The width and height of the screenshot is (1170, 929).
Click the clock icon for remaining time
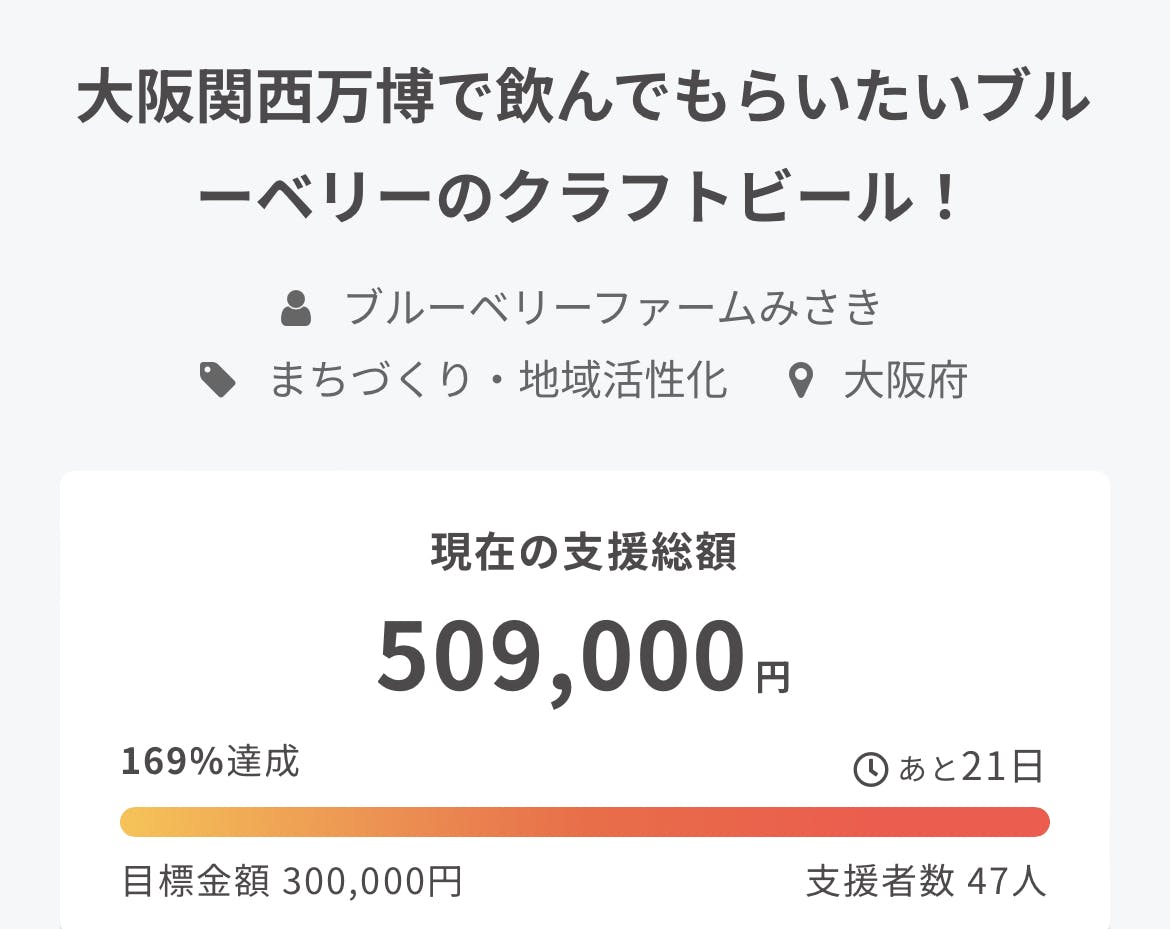pos(870,769)
